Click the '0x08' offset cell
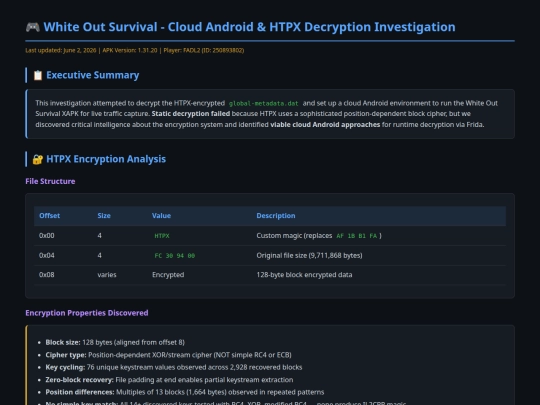This screenshot has width=540, height=405. tap(46, 275)
